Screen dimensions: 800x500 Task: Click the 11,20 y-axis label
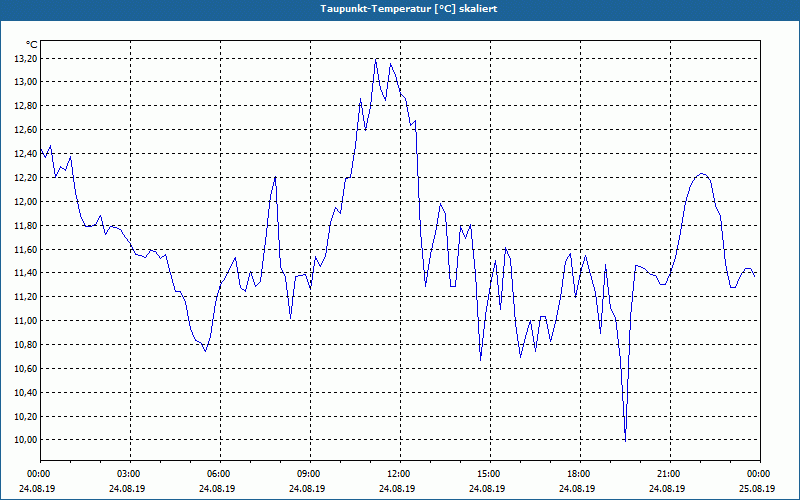click(26, 296)
